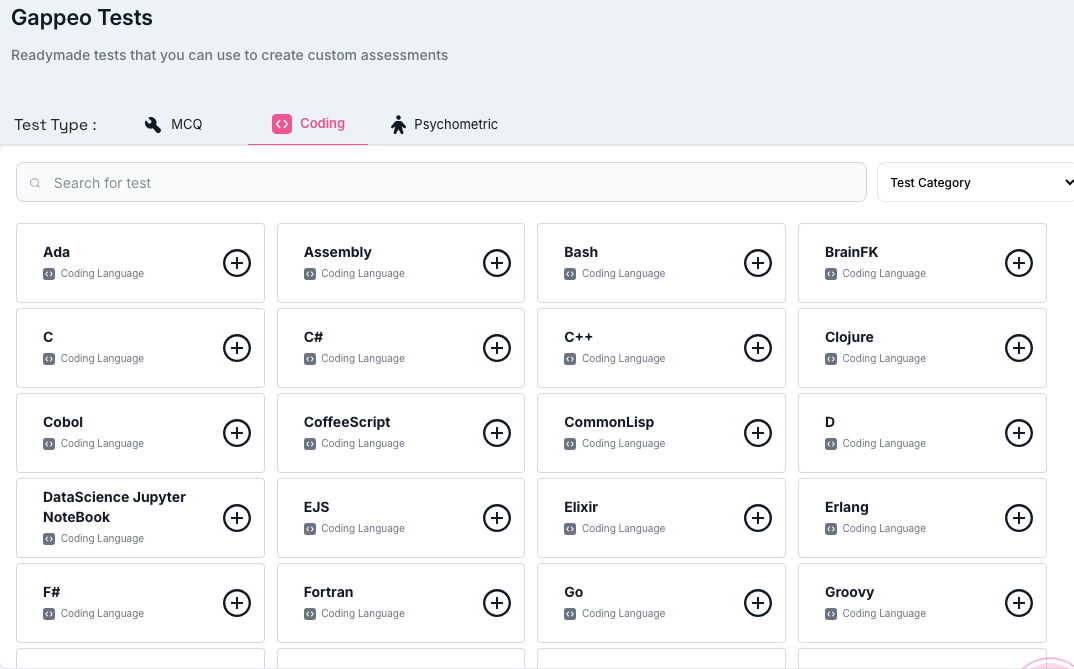
Task: Add the Assembly coding test
Action: (497, 263)
